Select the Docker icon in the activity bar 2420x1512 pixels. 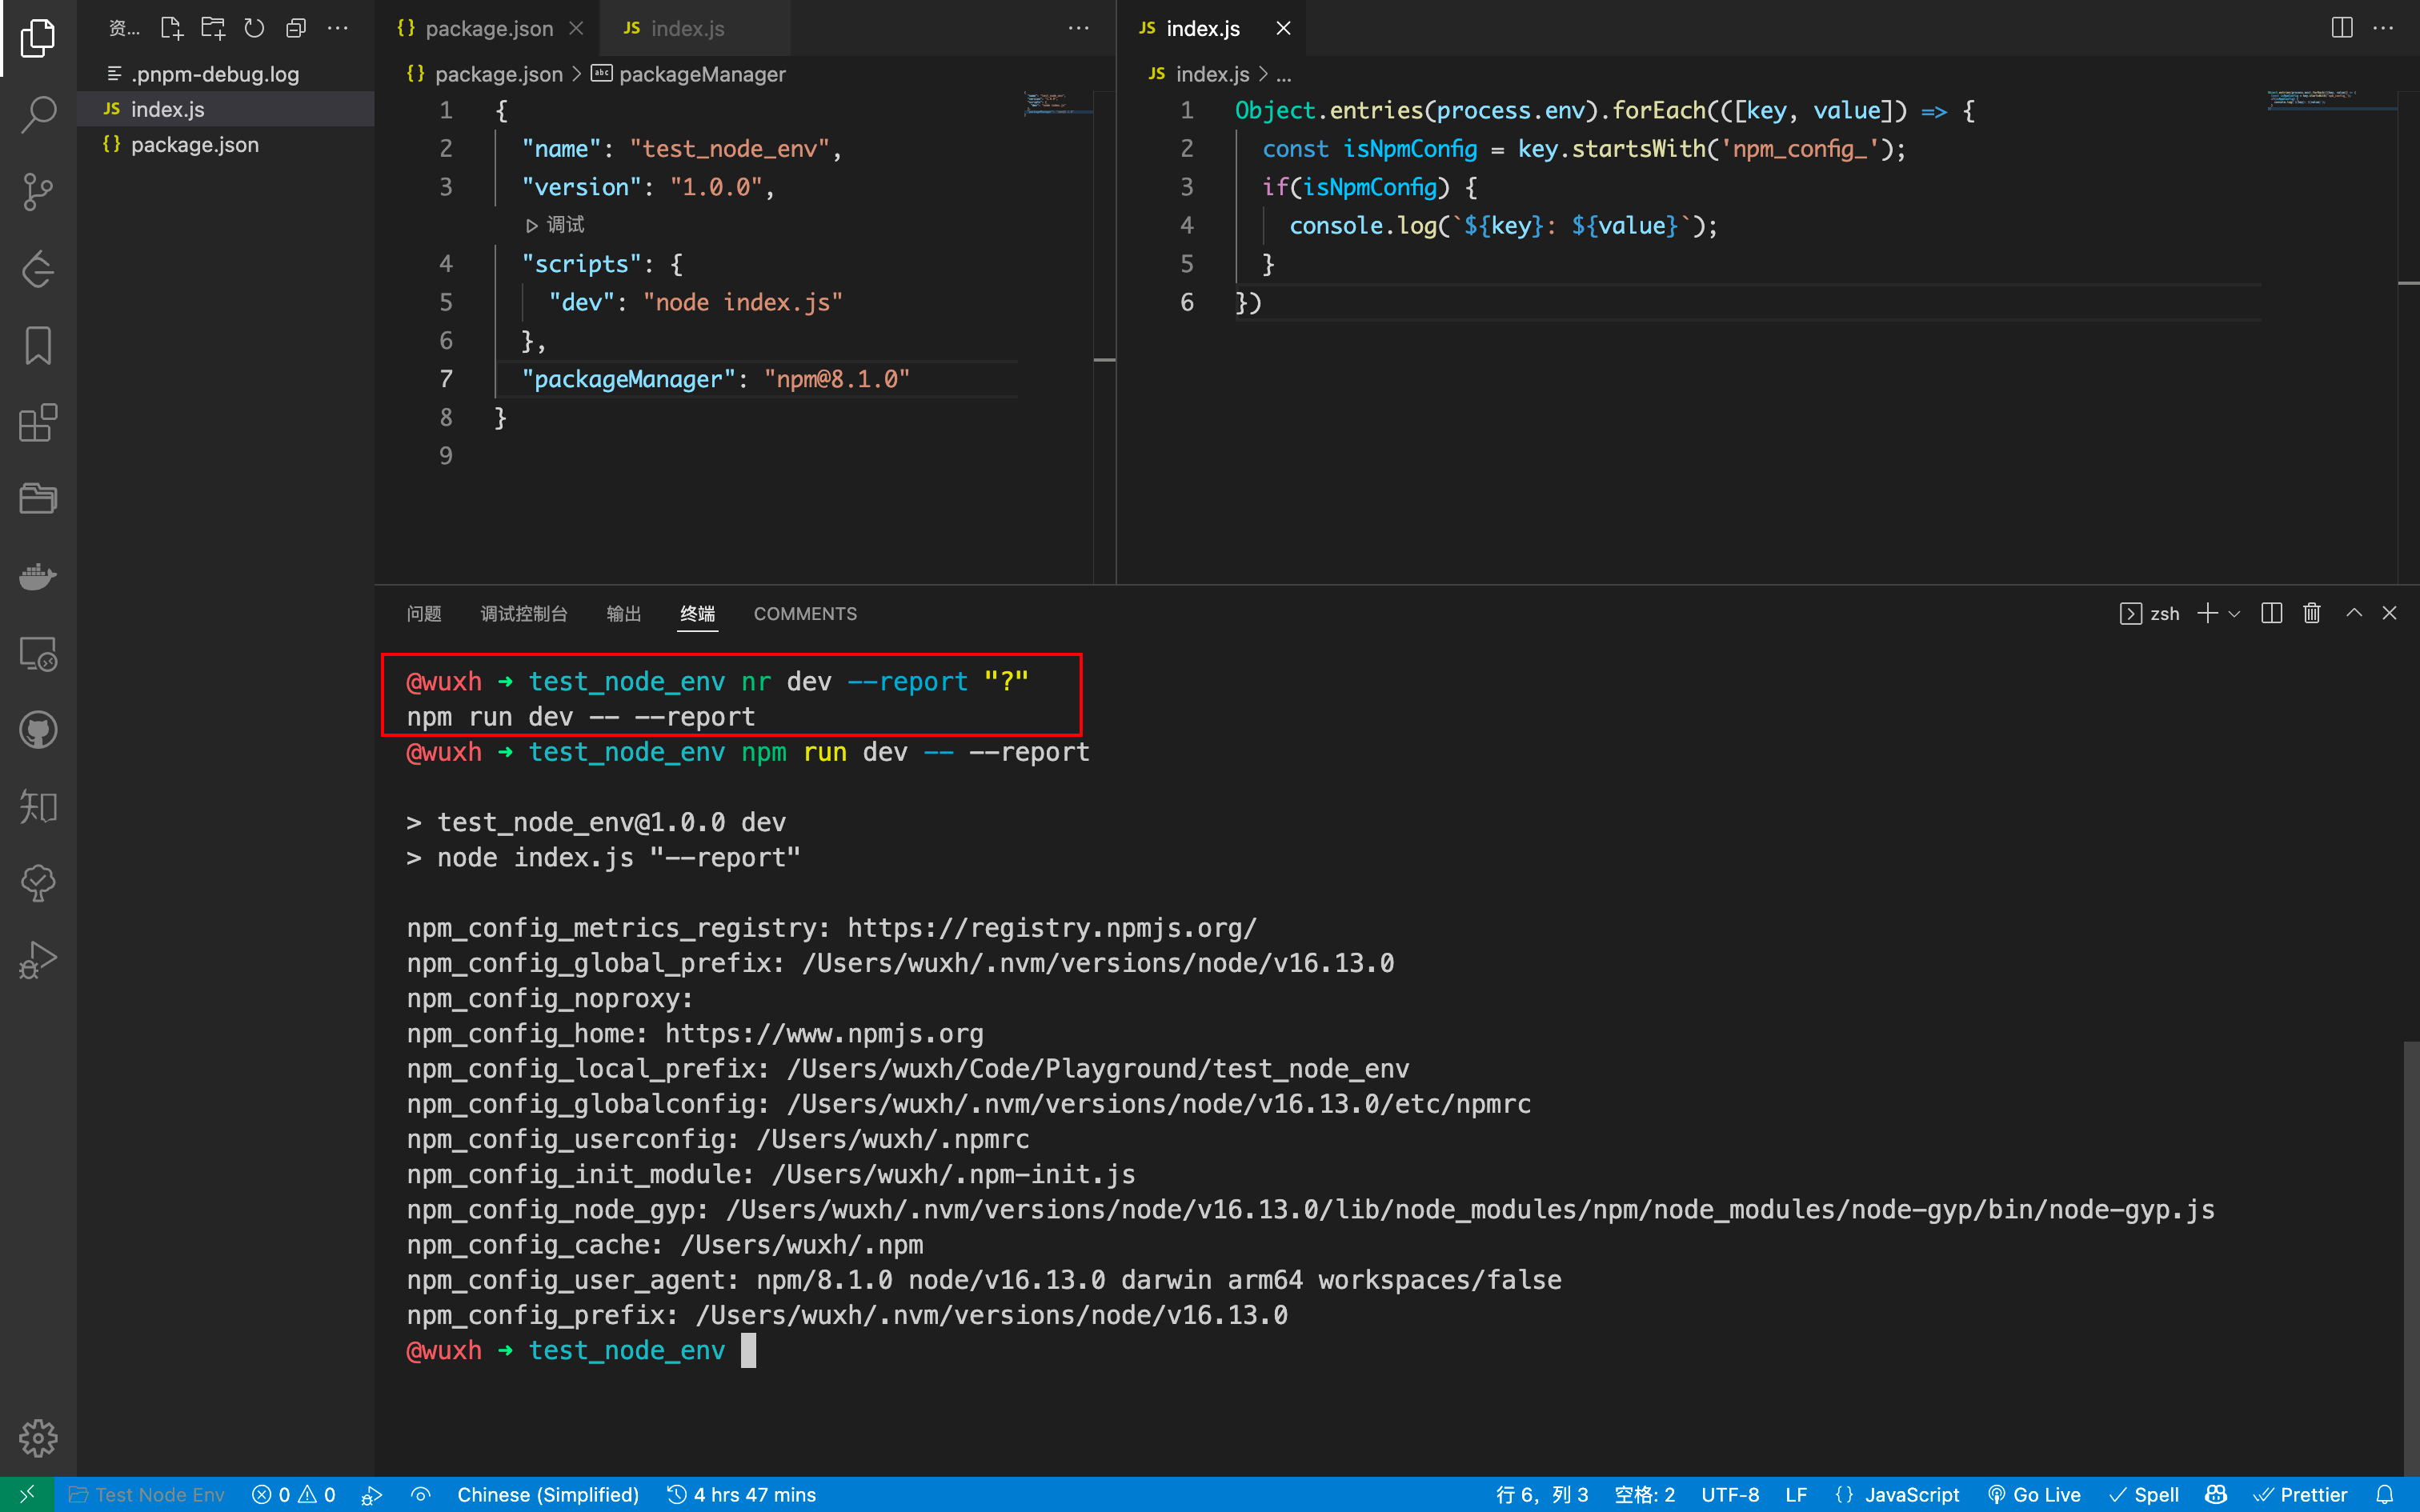(37, 576)
